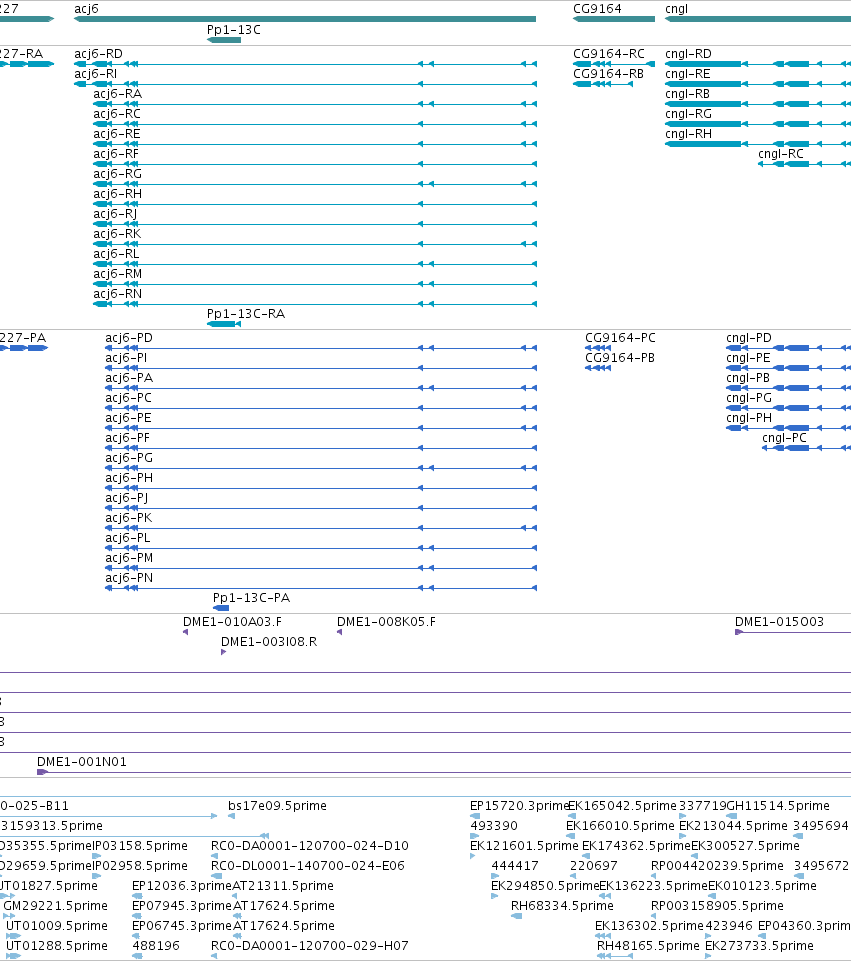
Task: Click protein acj6-PL label
Action: 128,538
